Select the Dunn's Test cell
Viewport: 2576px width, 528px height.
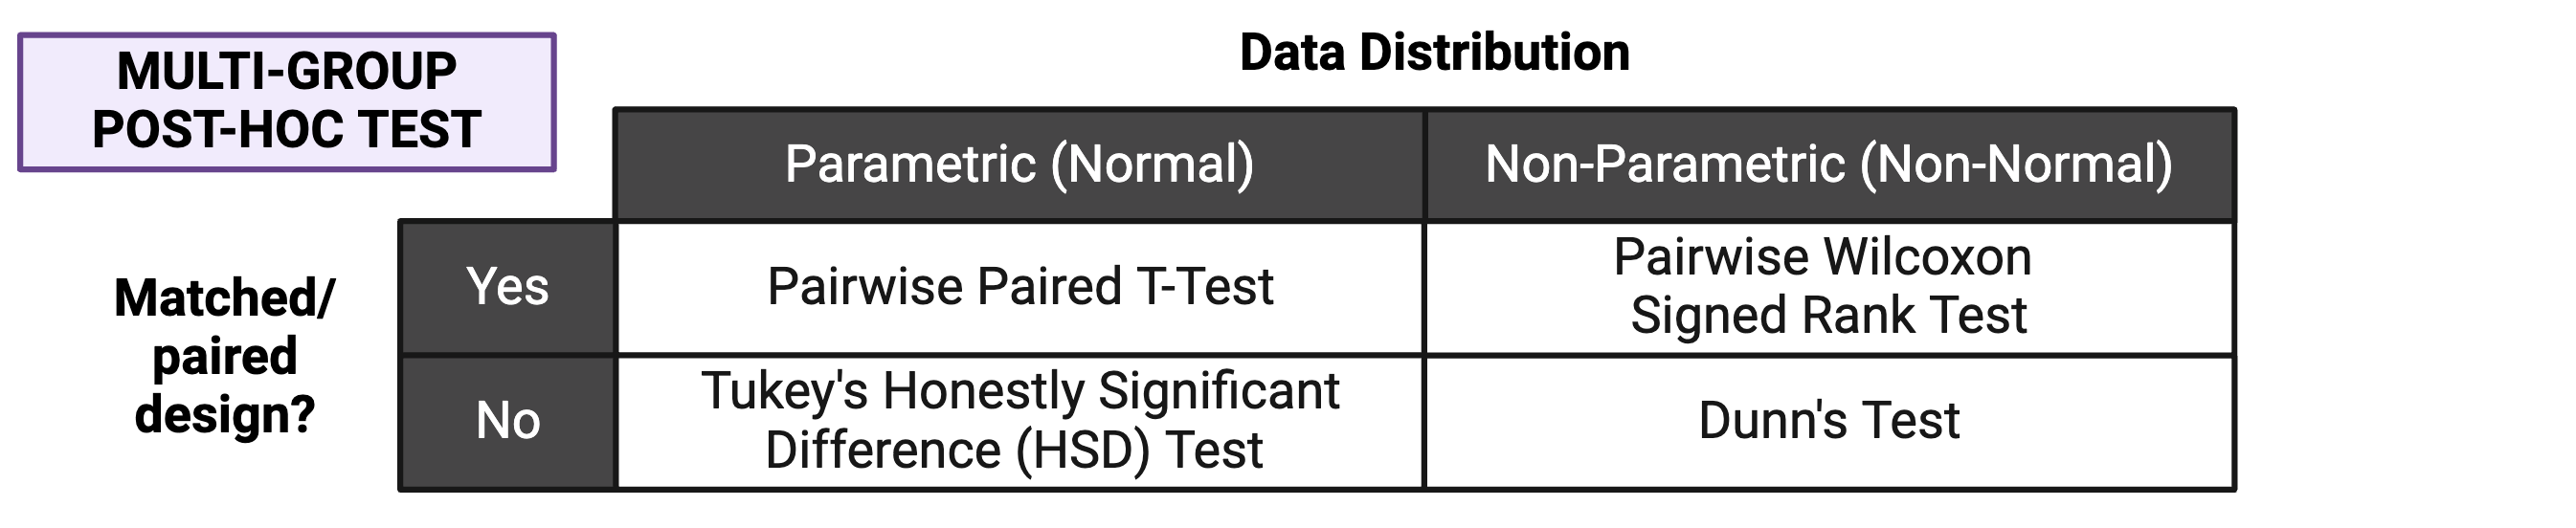tap(1828, 420)
